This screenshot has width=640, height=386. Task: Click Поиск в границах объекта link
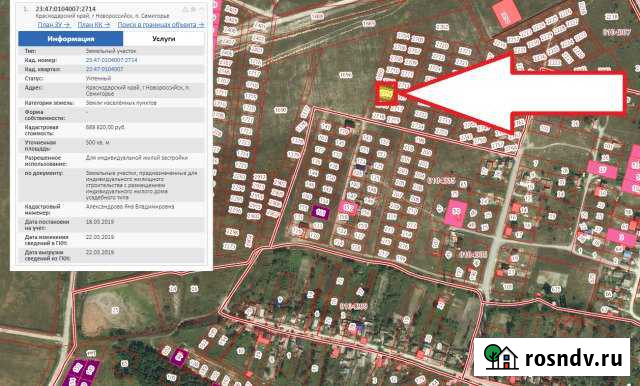point(160,25)
